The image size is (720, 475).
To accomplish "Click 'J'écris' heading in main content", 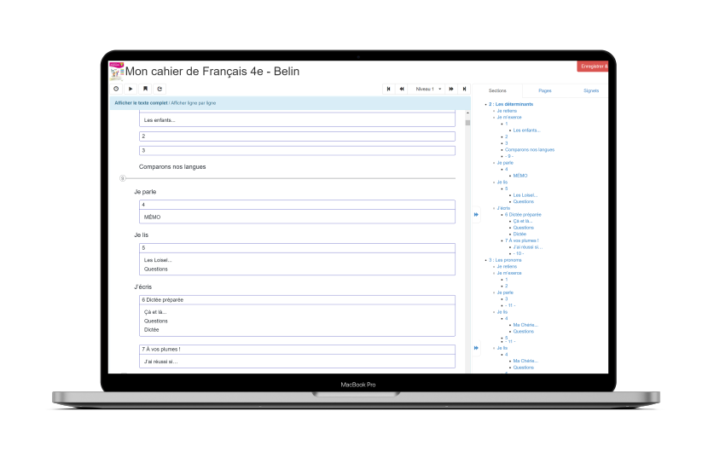I will 143,287.
